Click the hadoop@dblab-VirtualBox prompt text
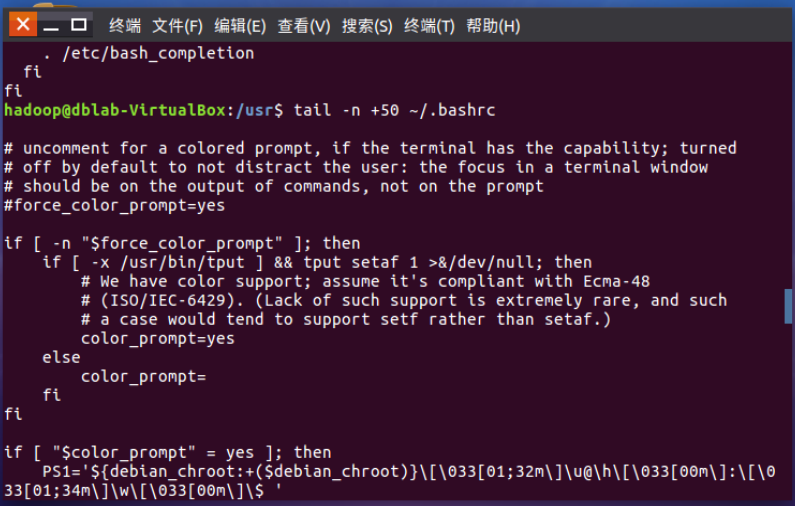The image size is (795, 506). click(115, 110)
